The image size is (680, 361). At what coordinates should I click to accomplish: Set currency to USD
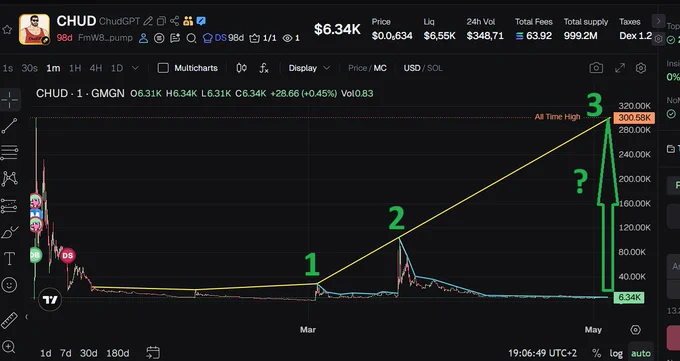click(412, 68)
